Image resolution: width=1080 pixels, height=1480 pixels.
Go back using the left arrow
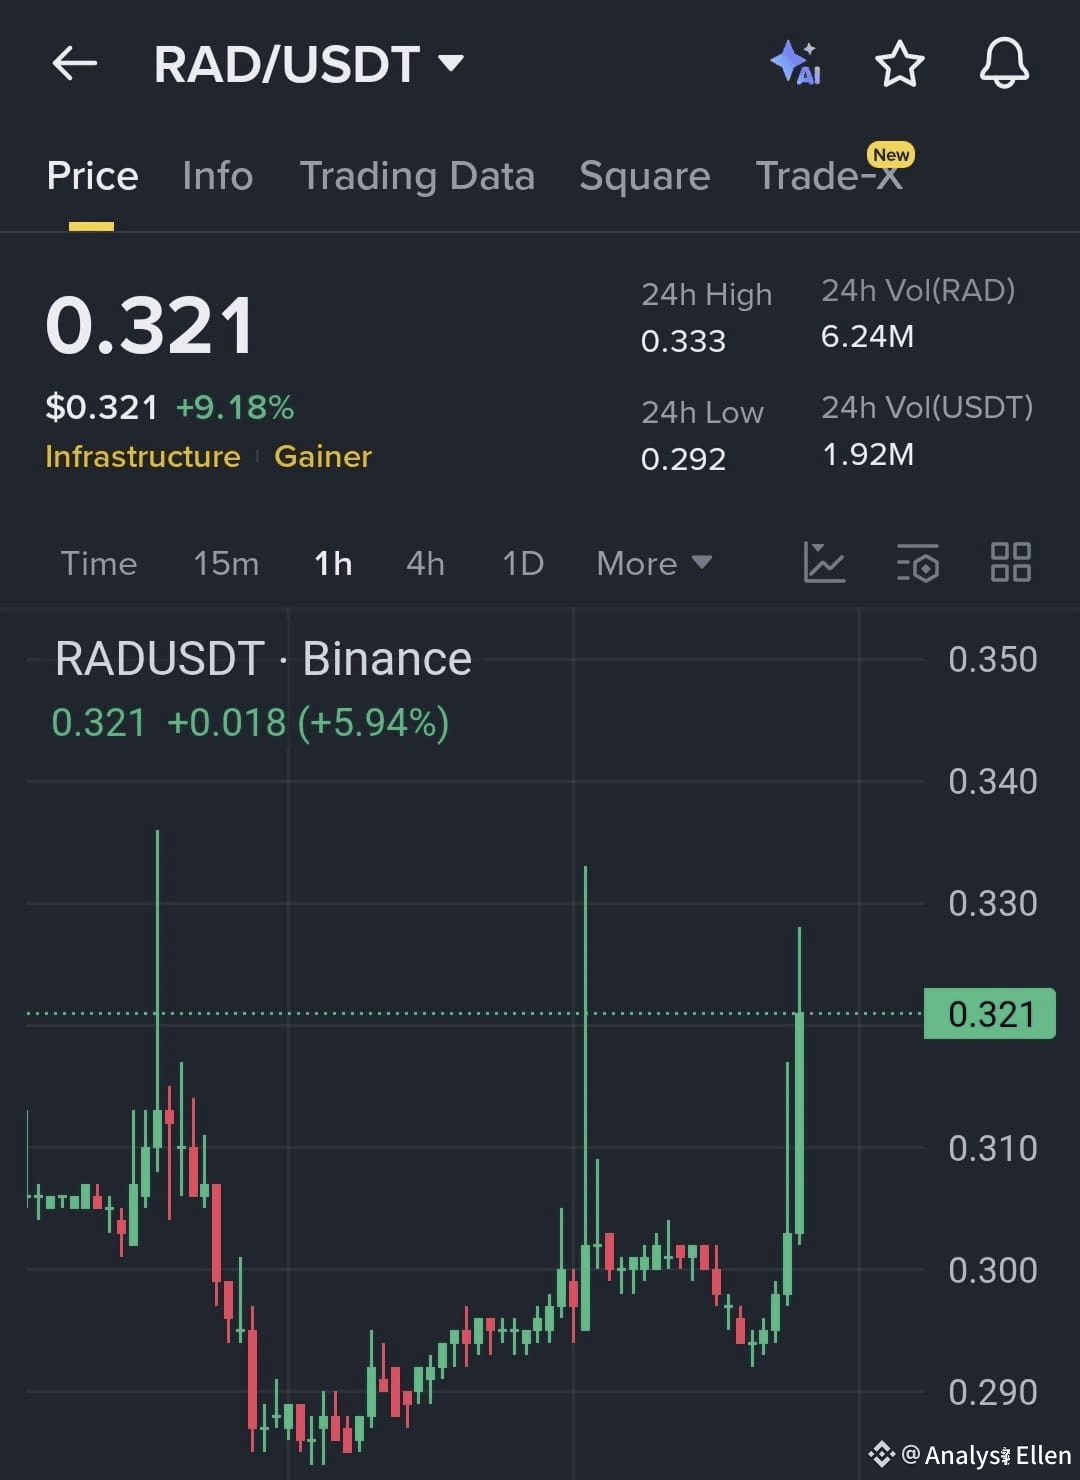tap(75, 64)
